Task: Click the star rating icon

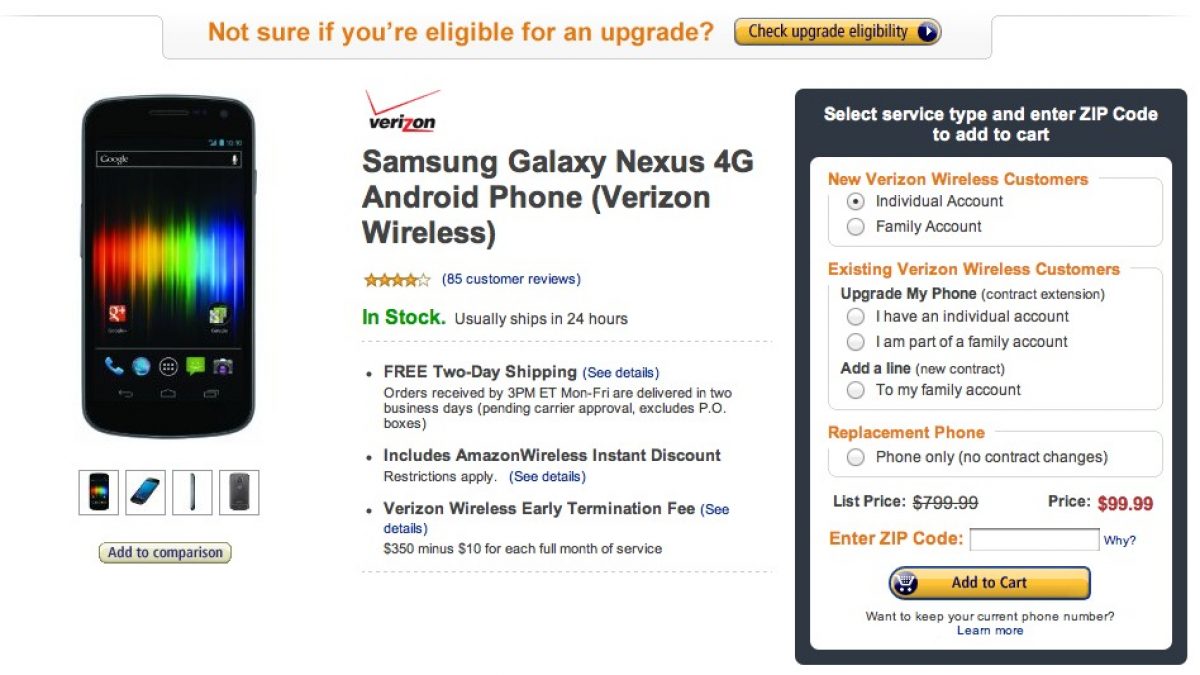Action: [397, 280]
